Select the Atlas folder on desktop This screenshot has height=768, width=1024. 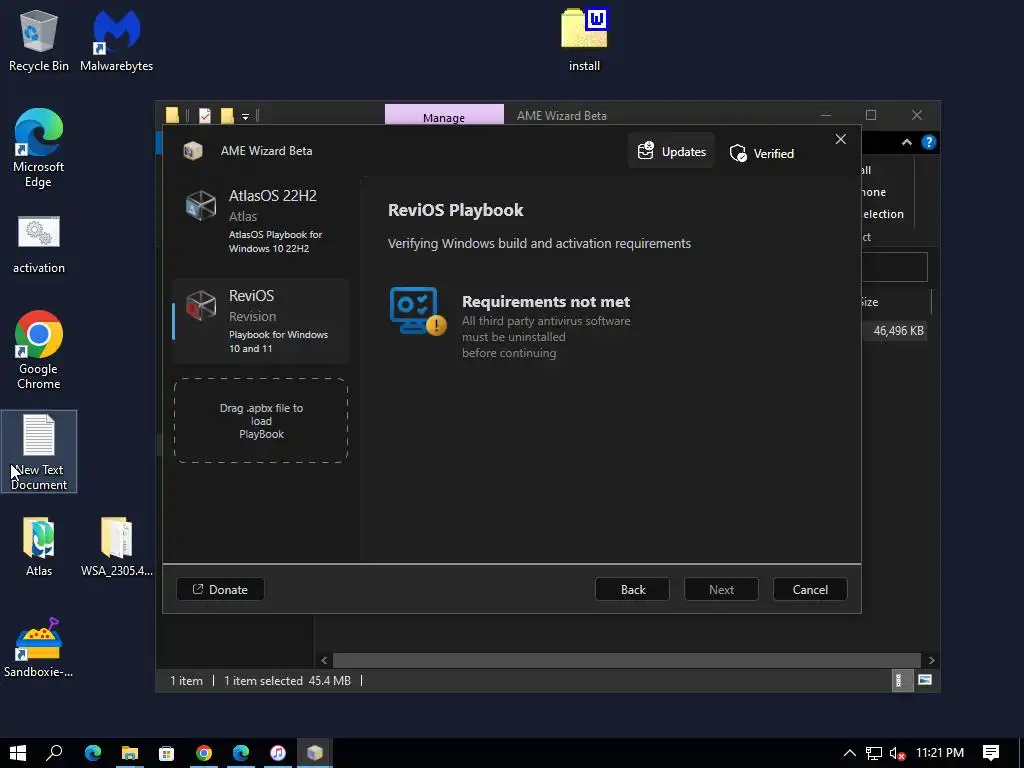click(39, 547)
